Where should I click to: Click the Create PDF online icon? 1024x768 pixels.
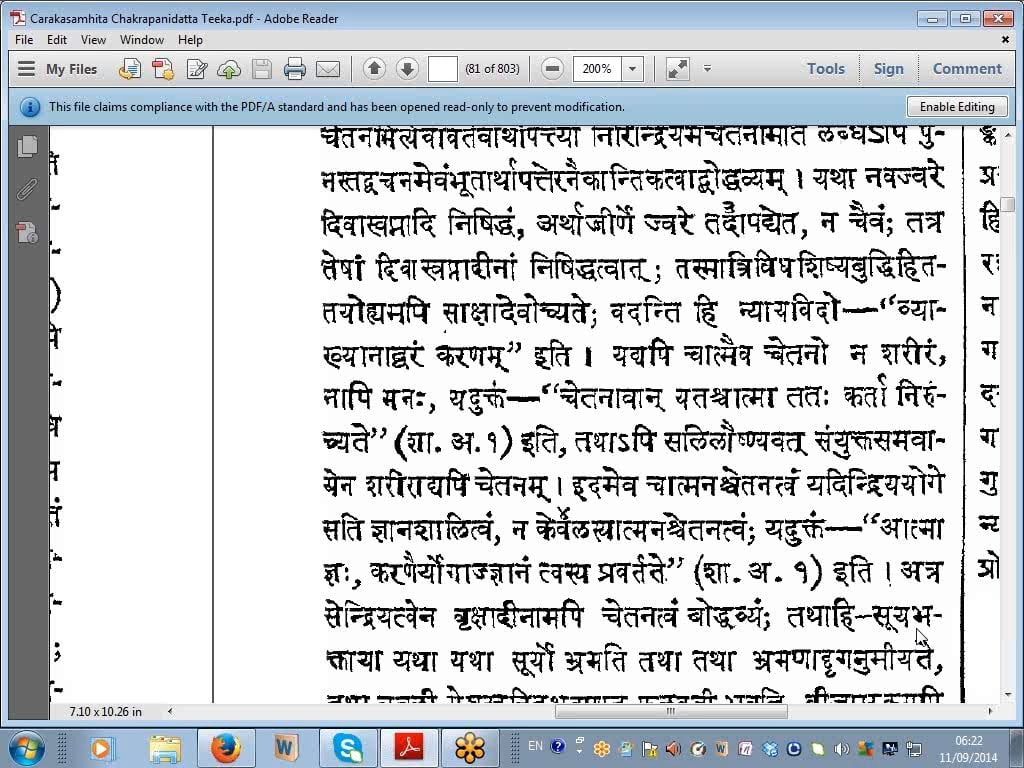(x=163, y=69)
